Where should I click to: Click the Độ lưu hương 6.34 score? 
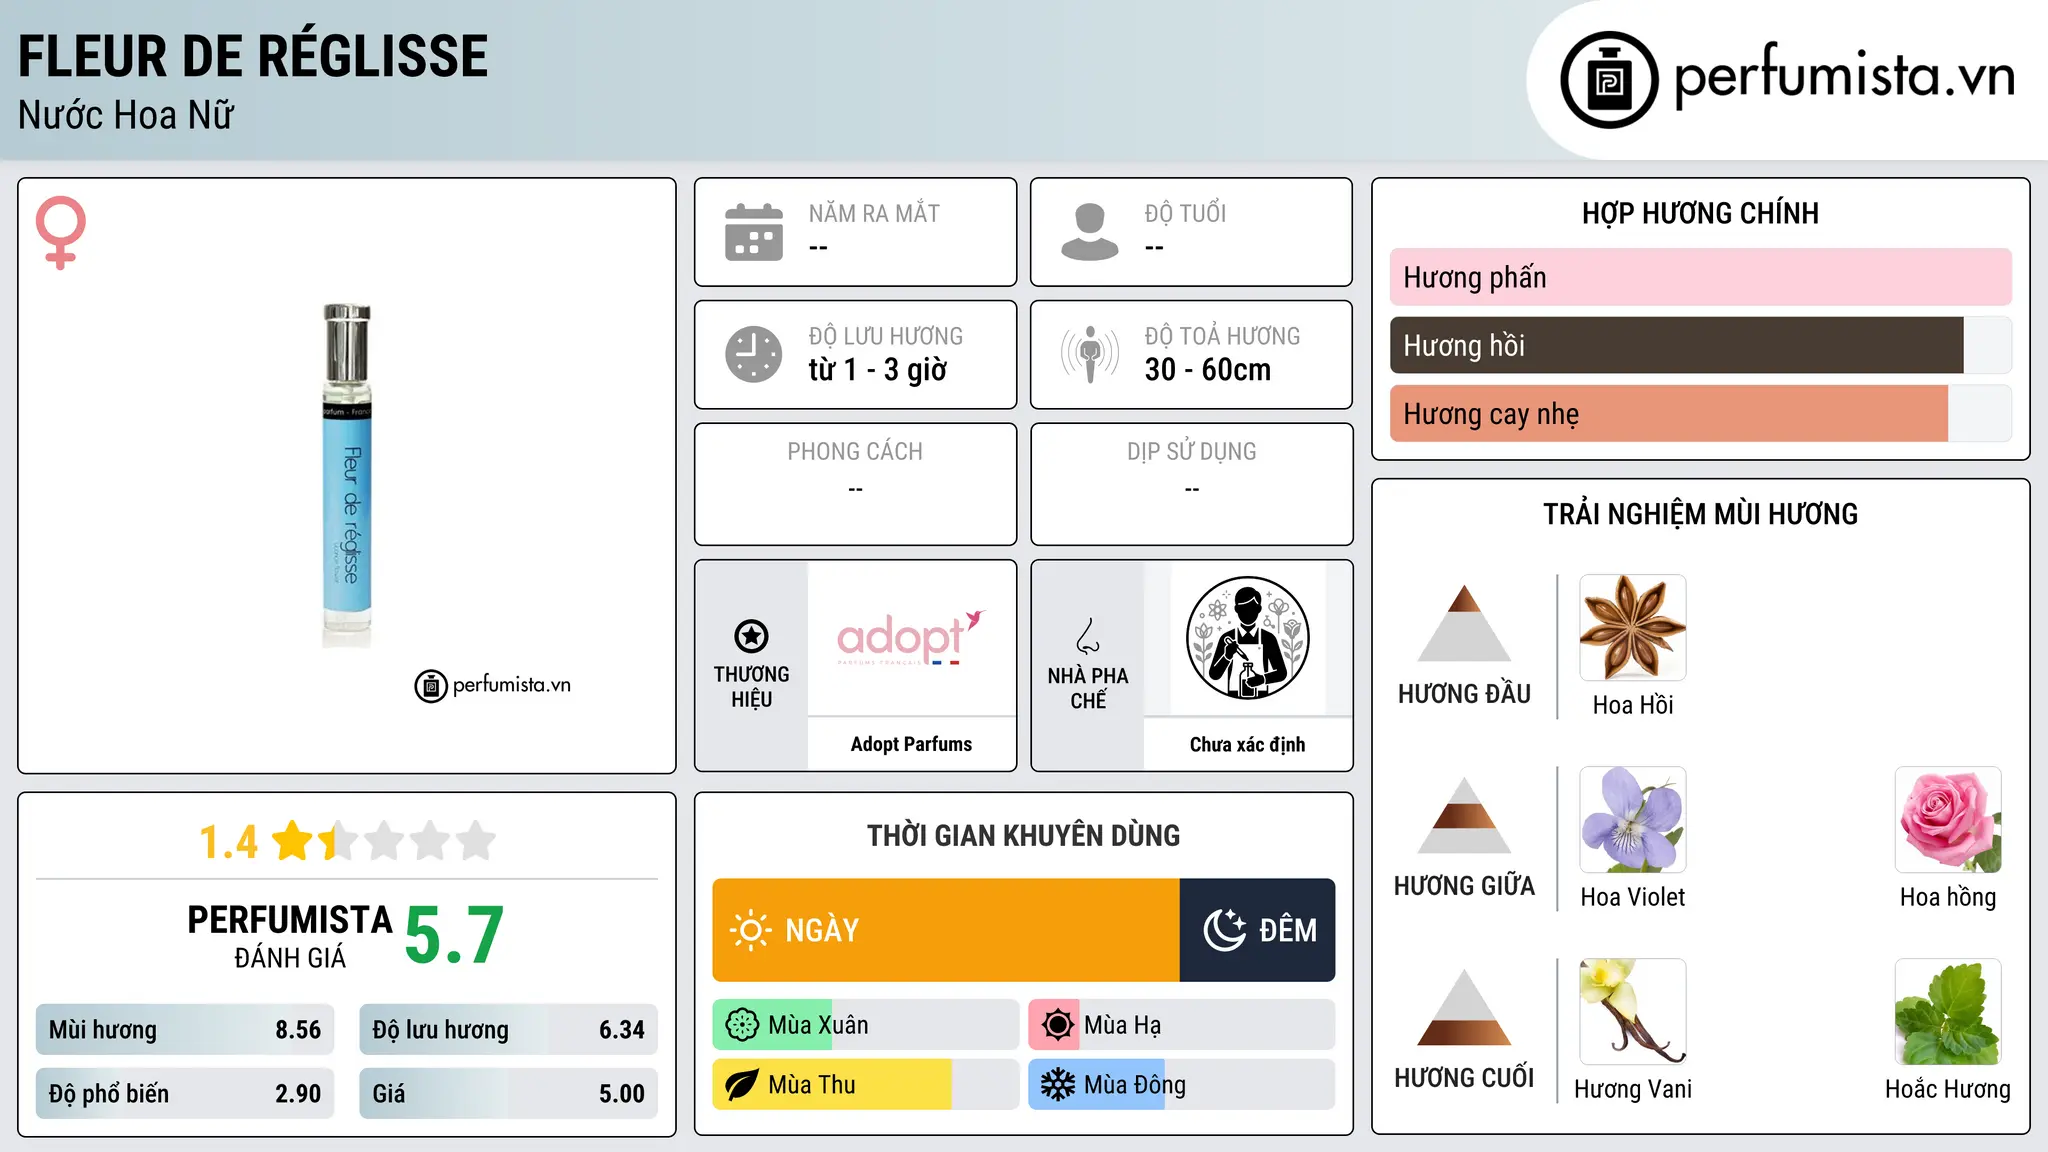[x=508, y=1030]
